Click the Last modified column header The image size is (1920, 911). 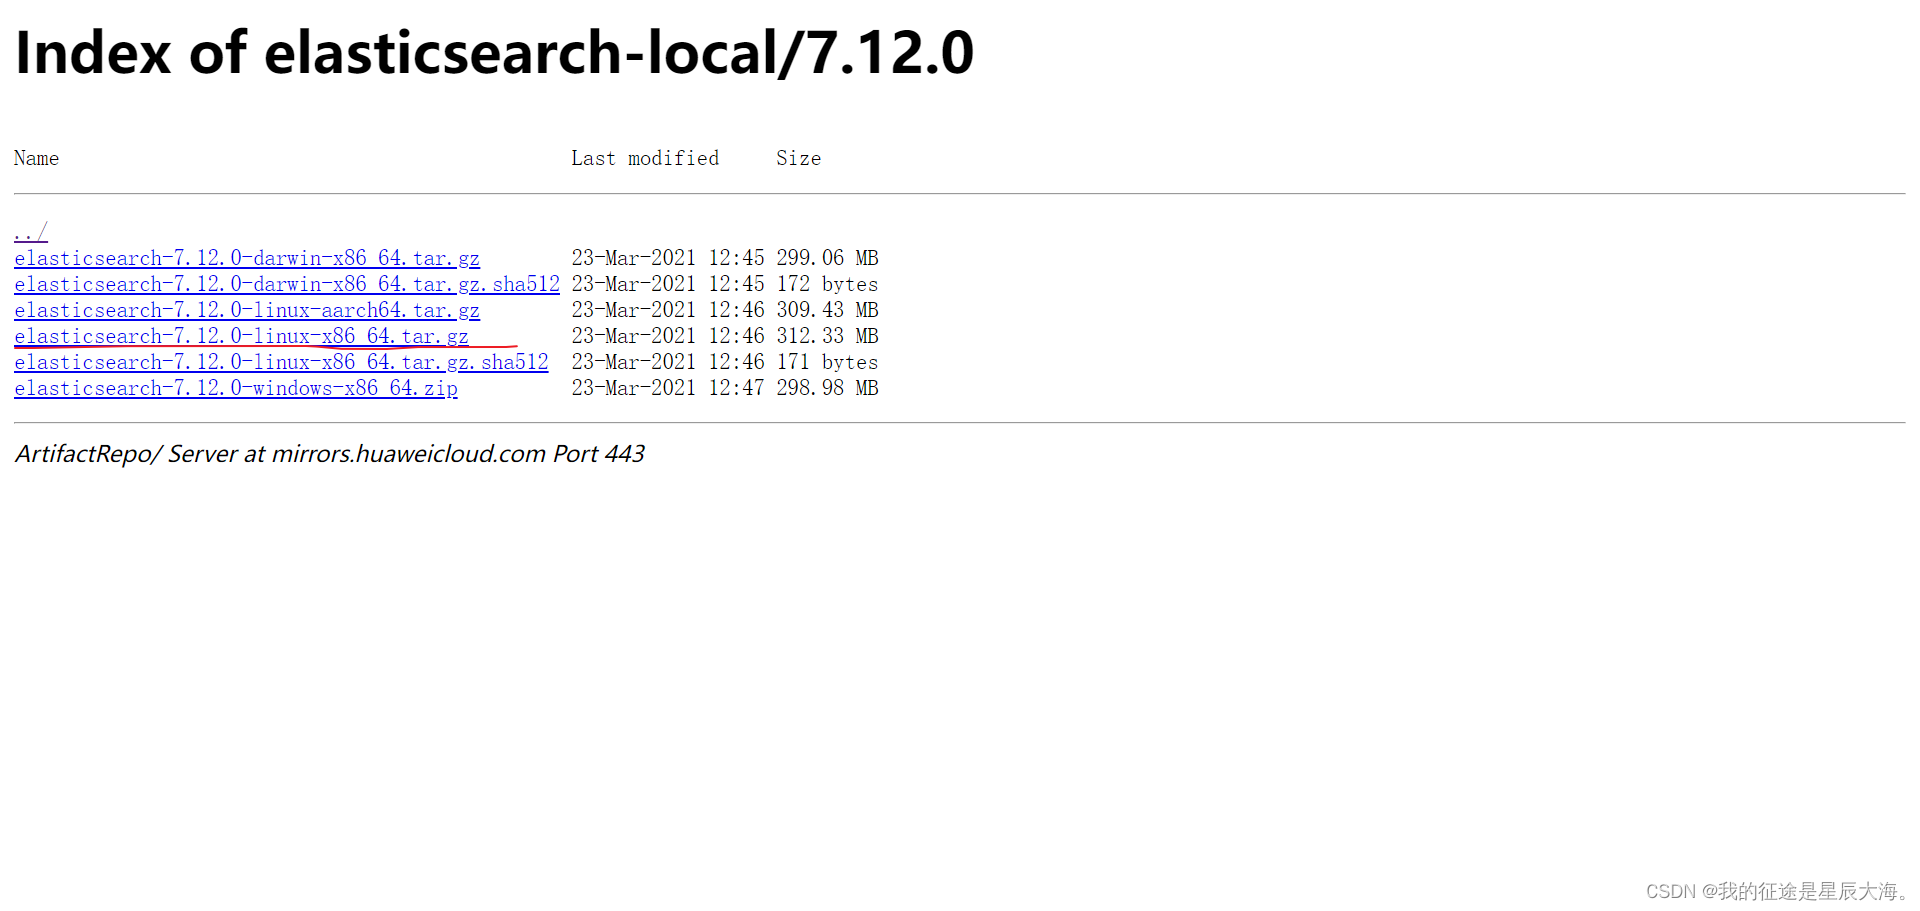[x=645, y=158]
